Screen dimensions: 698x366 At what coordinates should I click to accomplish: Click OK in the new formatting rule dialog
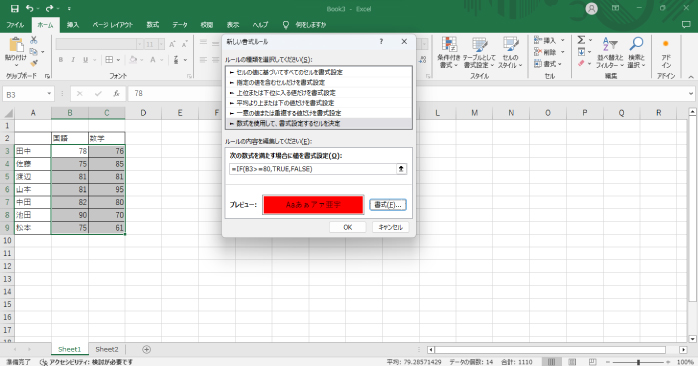[x=348, y=227]
